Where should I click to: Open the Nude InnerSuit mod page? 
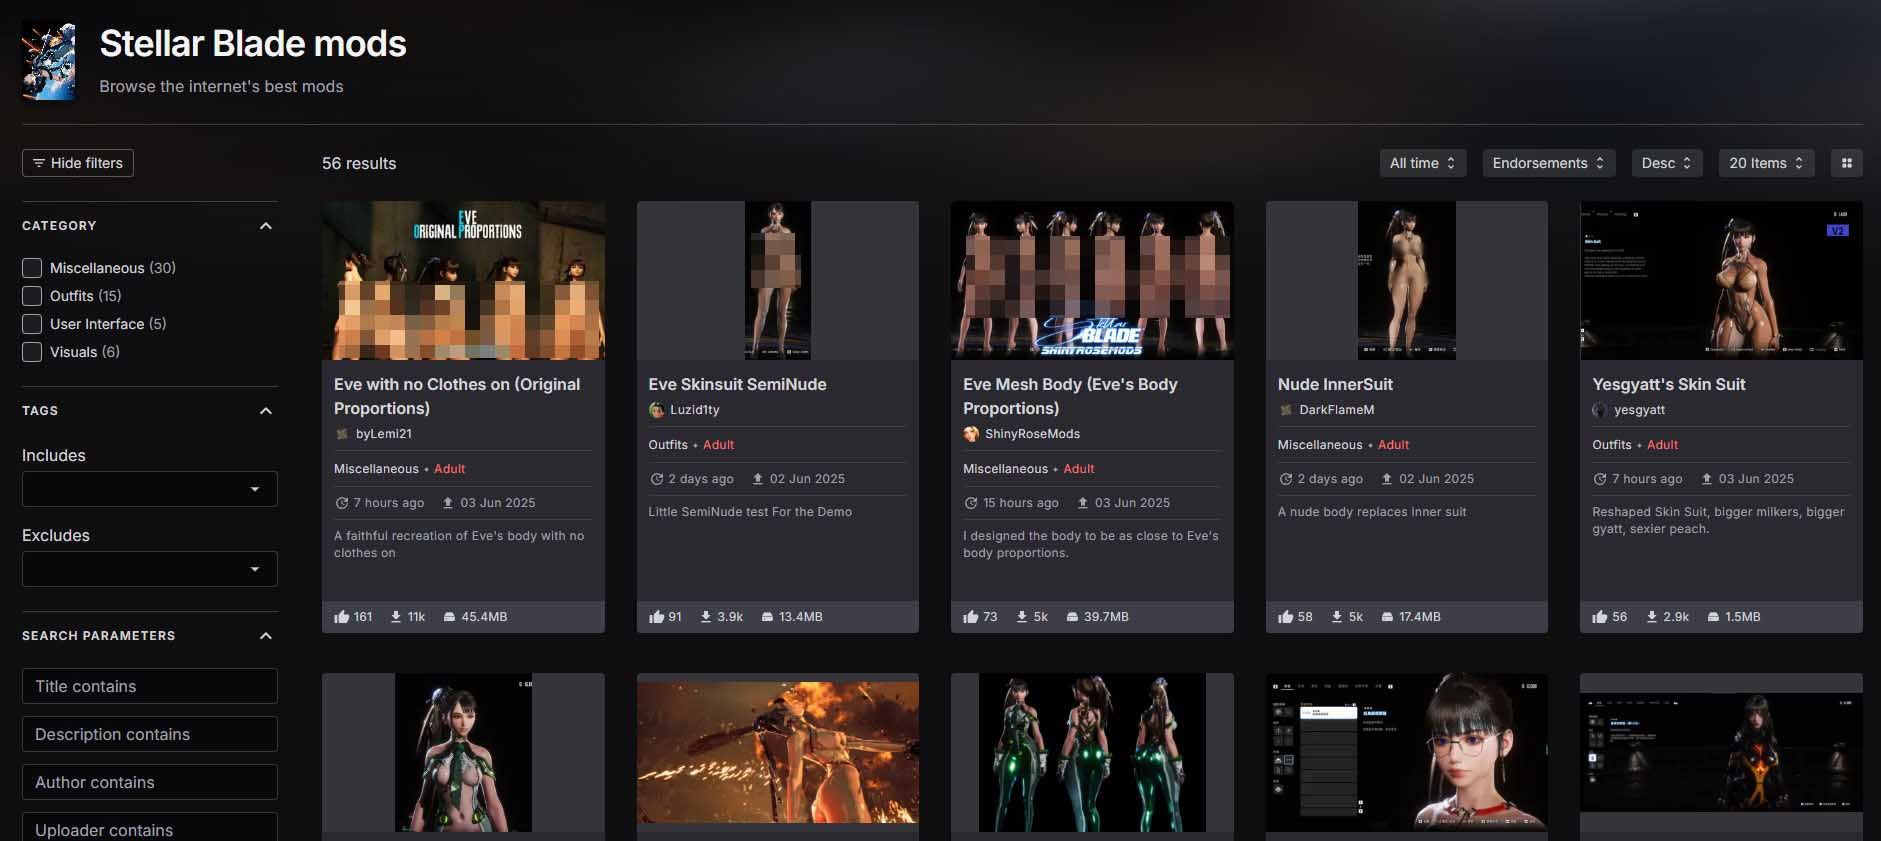1335,384
